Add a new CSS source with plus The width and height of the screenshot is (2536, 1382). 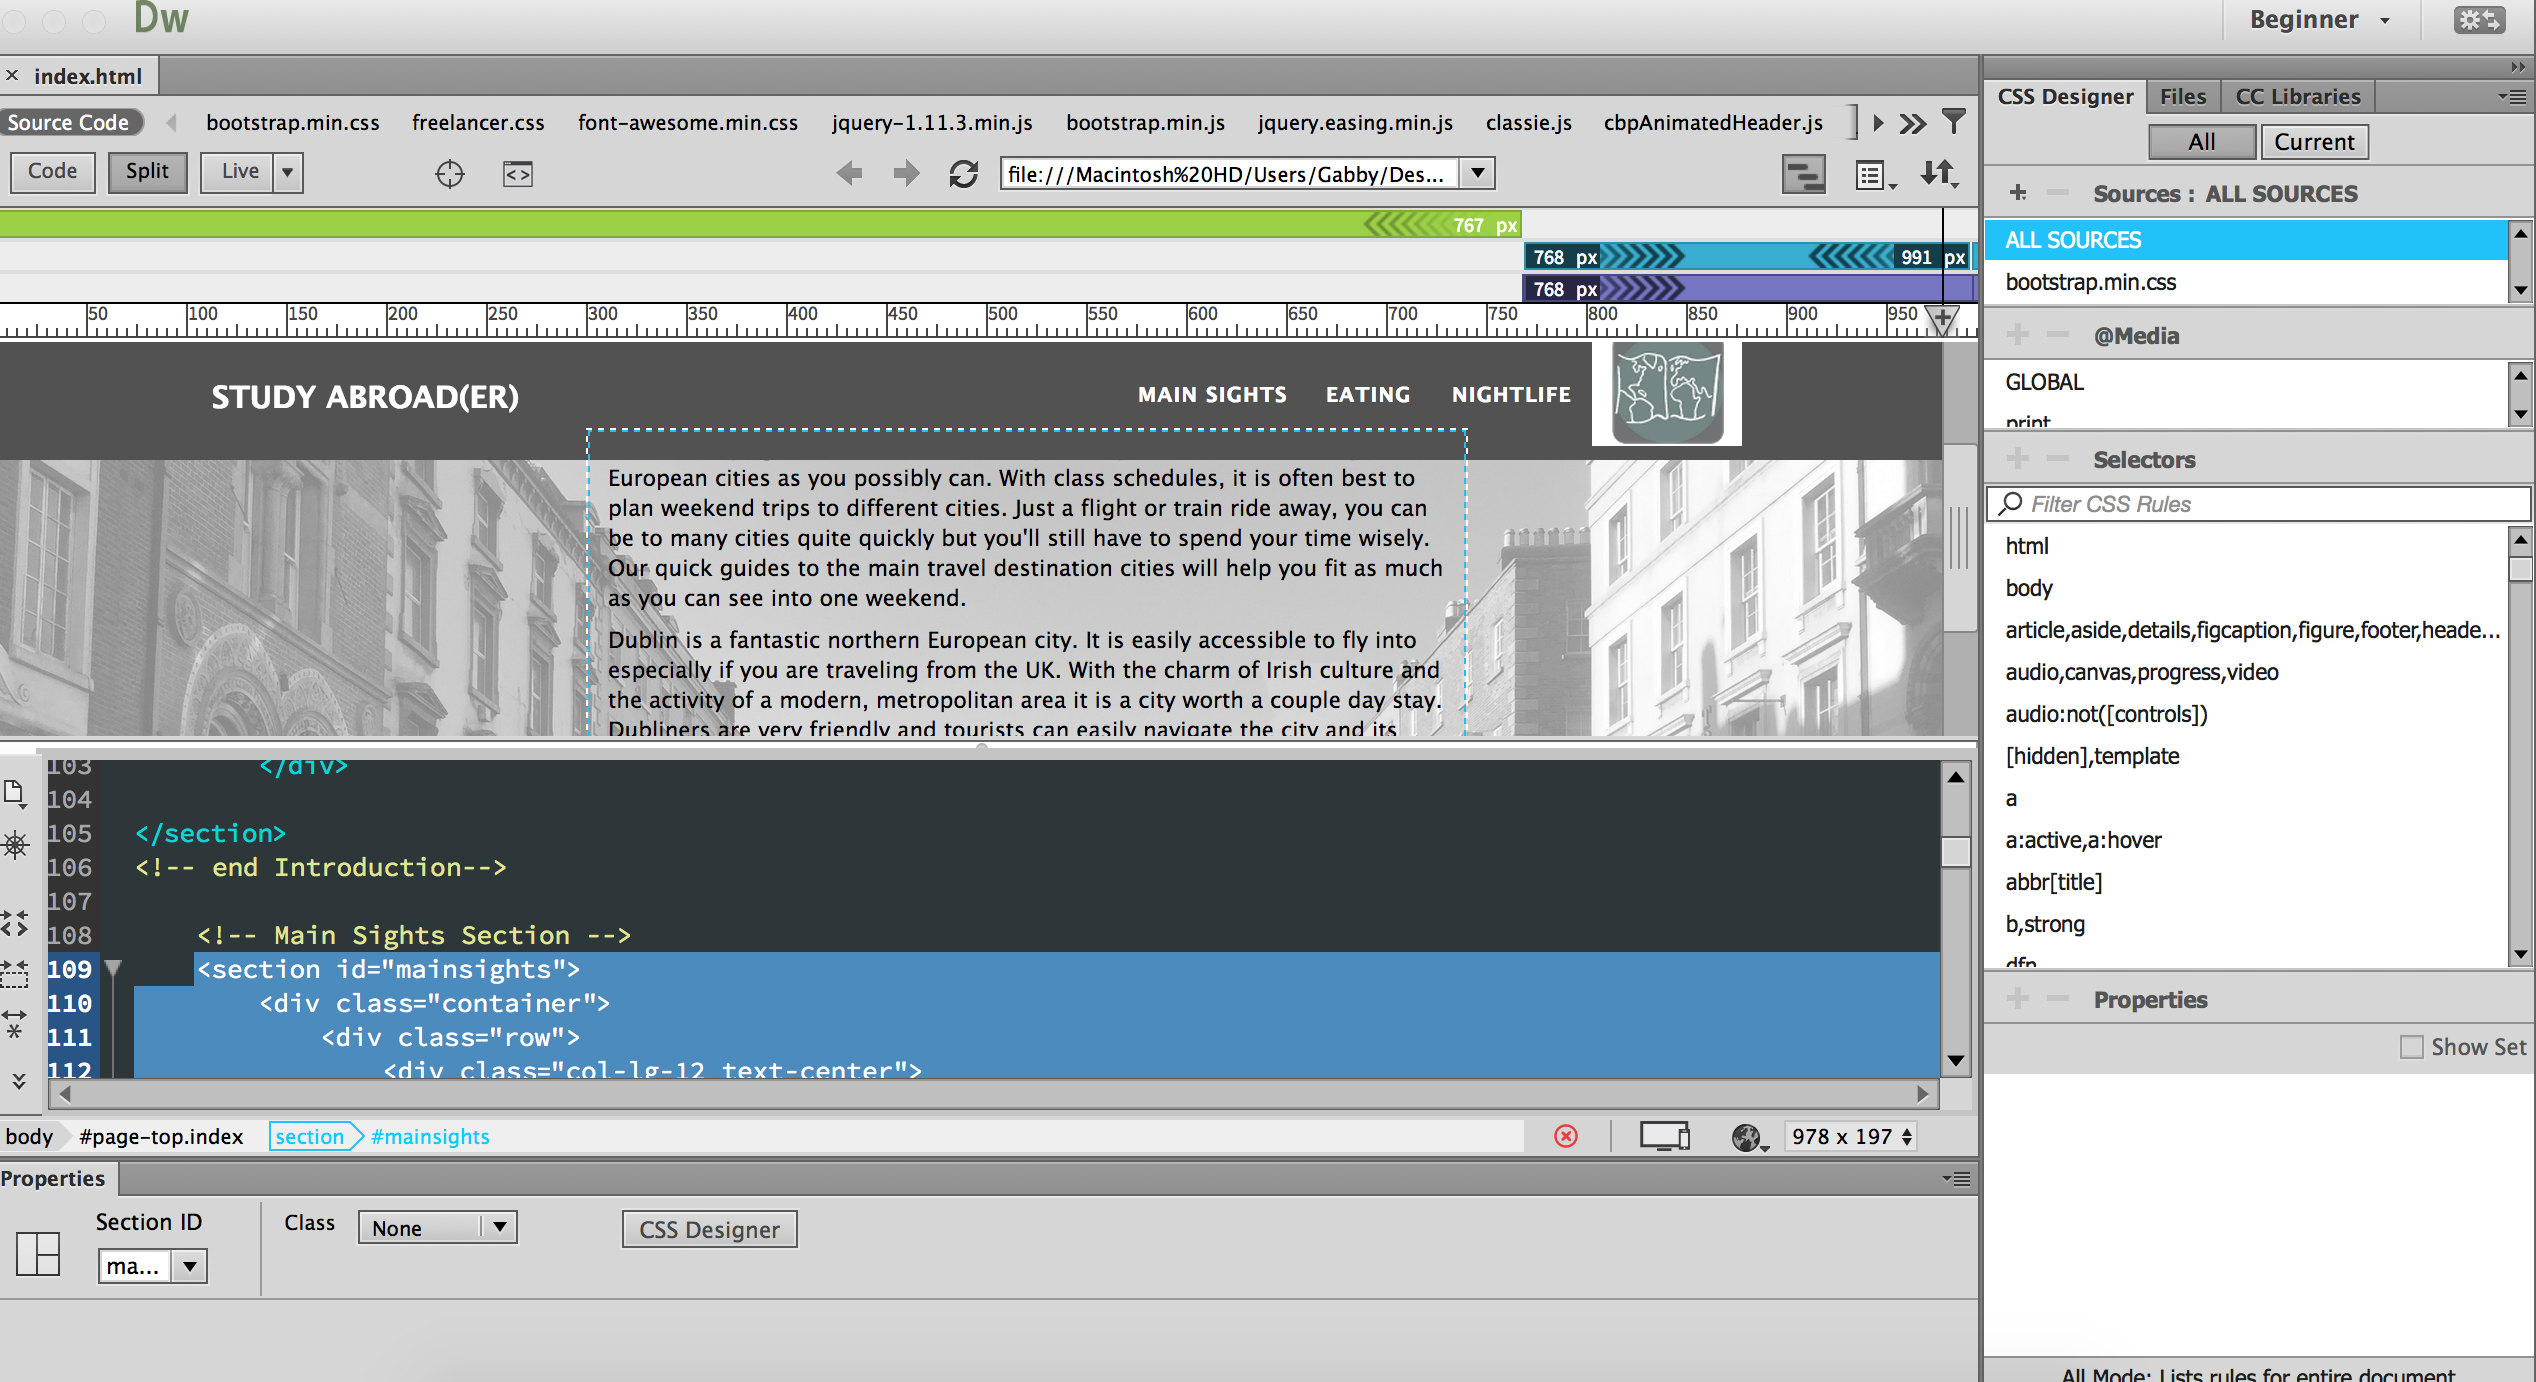[x=2018, y=193]
